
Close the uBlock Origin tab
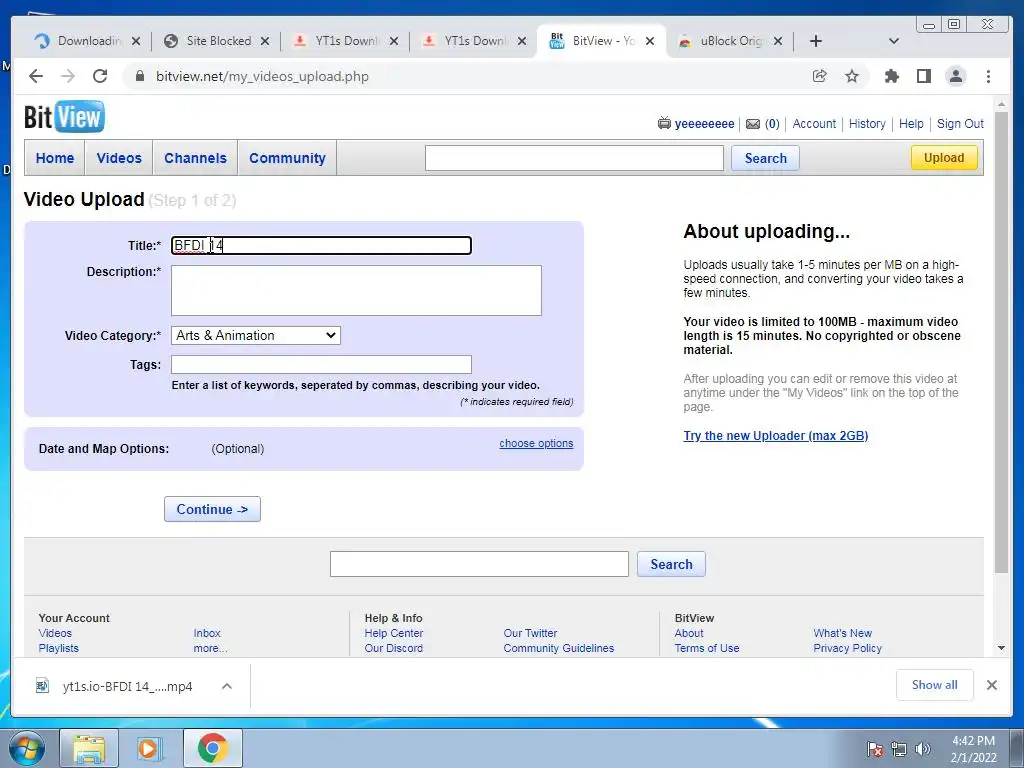778,41
